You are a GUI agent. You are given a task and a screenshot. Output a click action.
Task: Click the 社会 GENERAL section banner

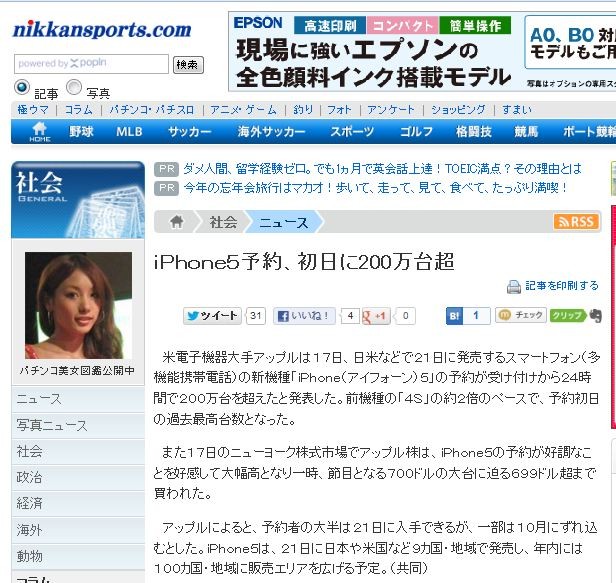78,200
